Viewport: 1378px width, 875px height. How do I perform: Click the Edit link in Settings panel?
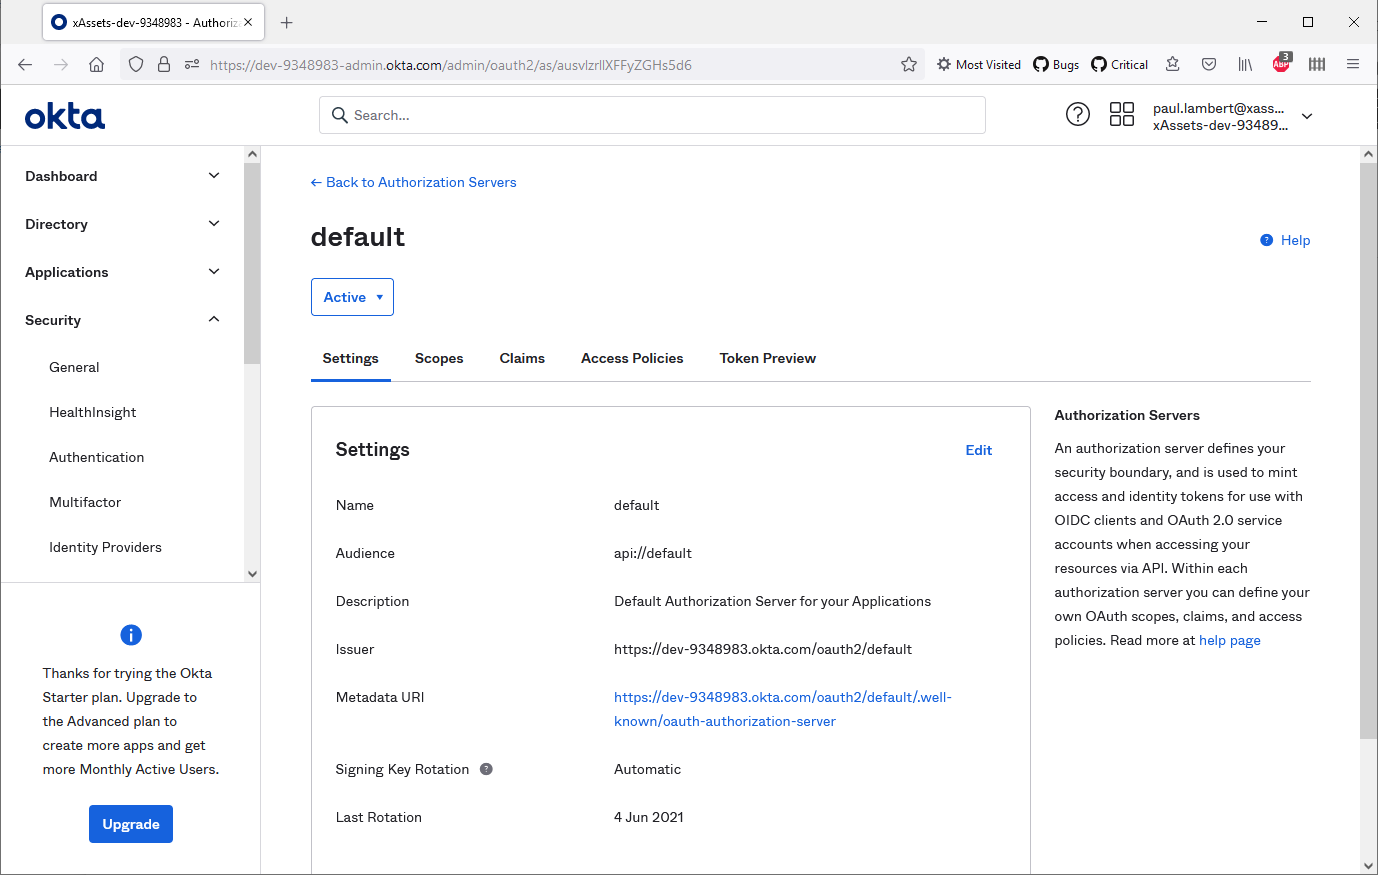[x=978, y=450]
